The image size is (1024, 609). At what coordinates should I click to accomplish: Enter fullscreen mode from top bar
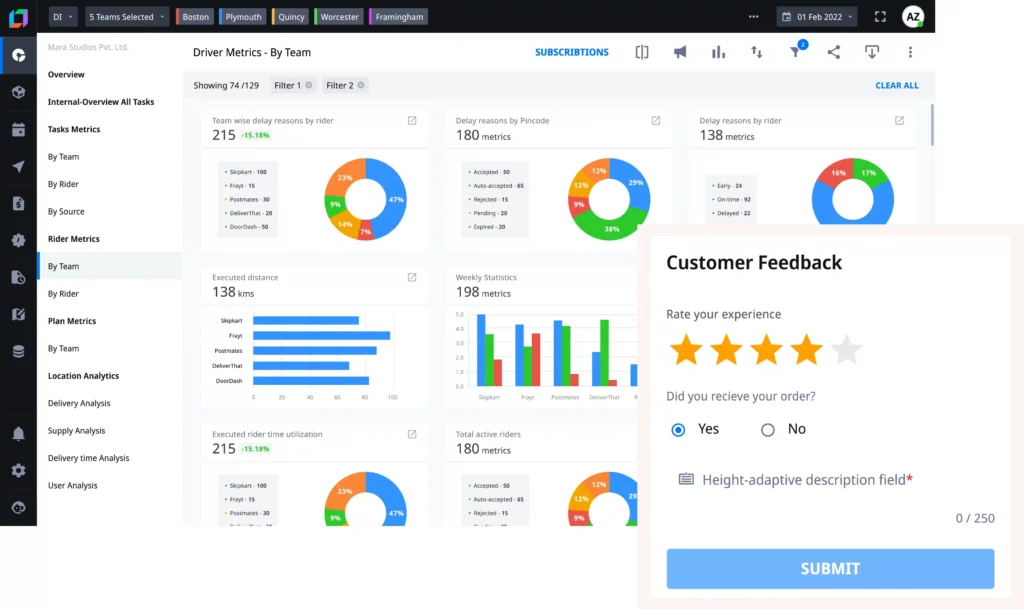pyautogui.click(x=880, y=17)
